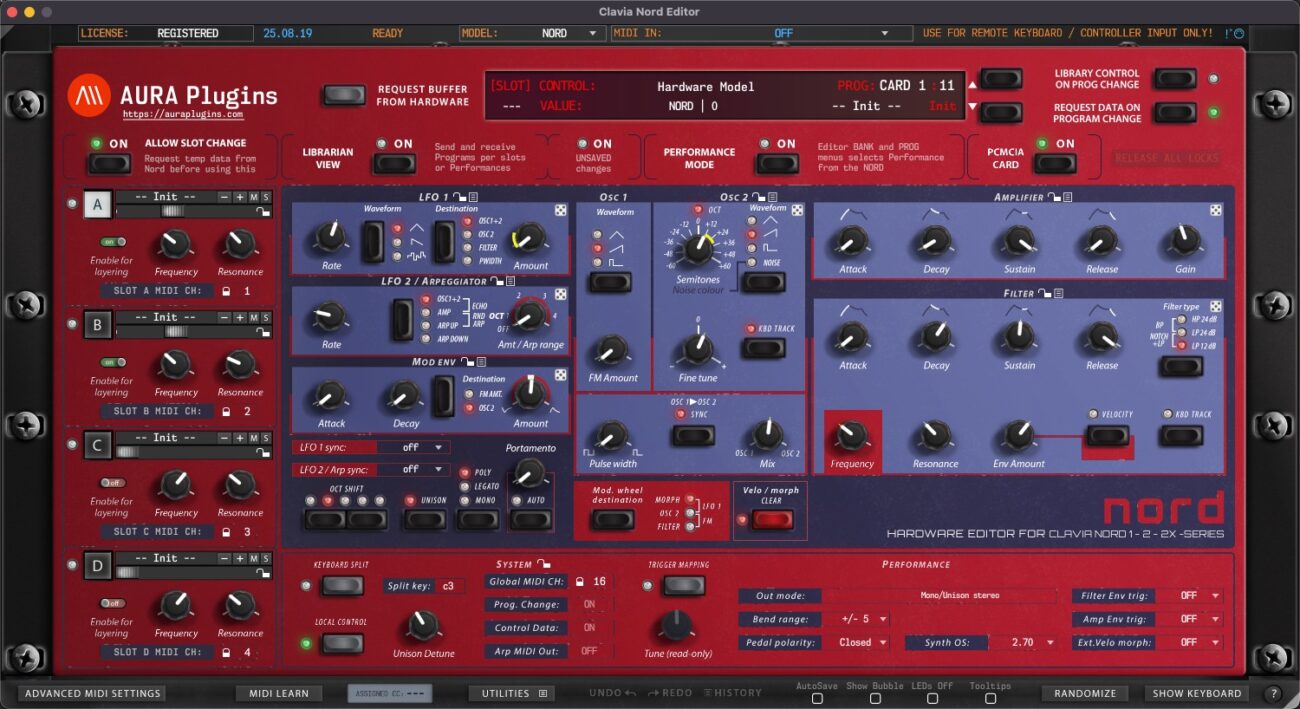Check the Tooltips checkbox

(x=989, y=698)
